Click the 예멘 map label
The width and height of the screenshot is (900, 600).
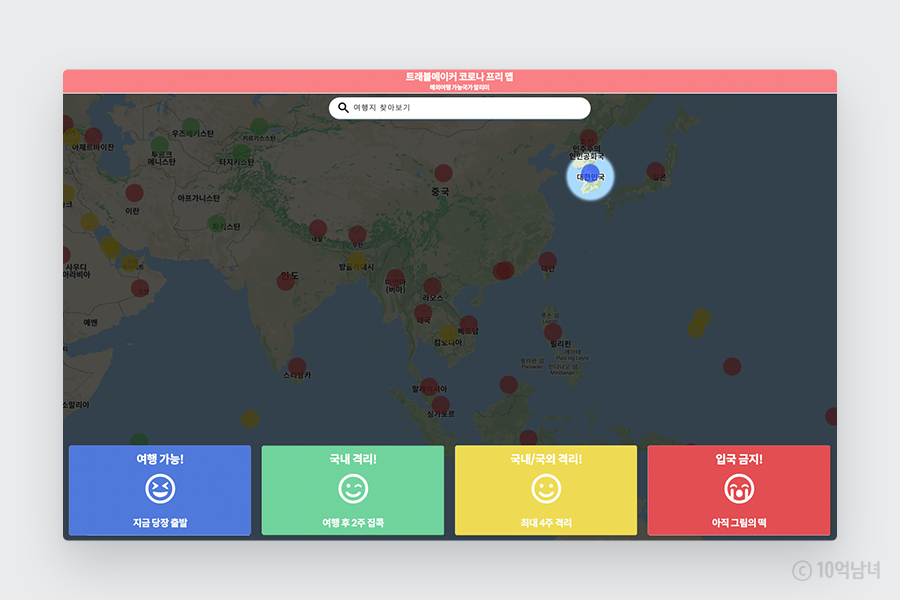coord(91,323)
